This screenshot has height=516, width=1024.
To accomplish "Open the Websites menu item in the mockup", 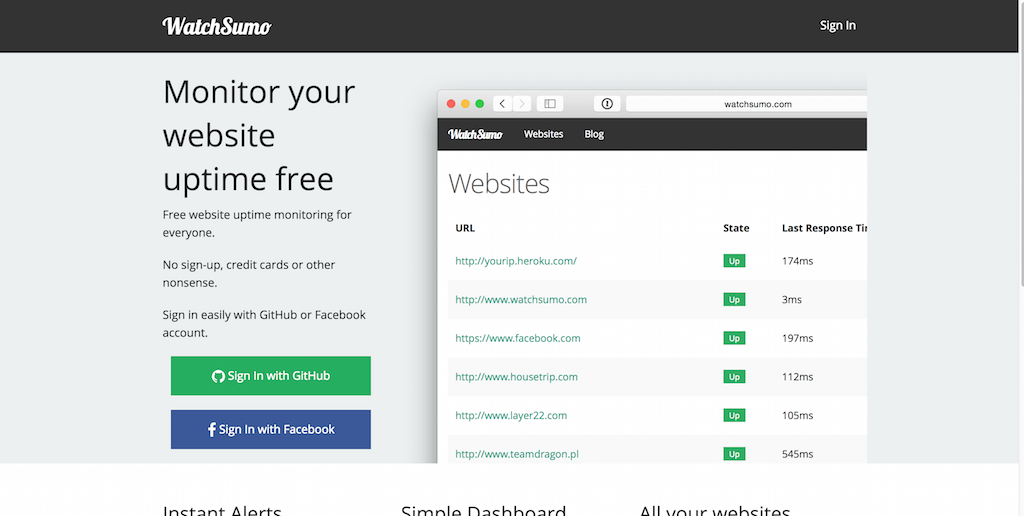I will (x=543, y=134).
